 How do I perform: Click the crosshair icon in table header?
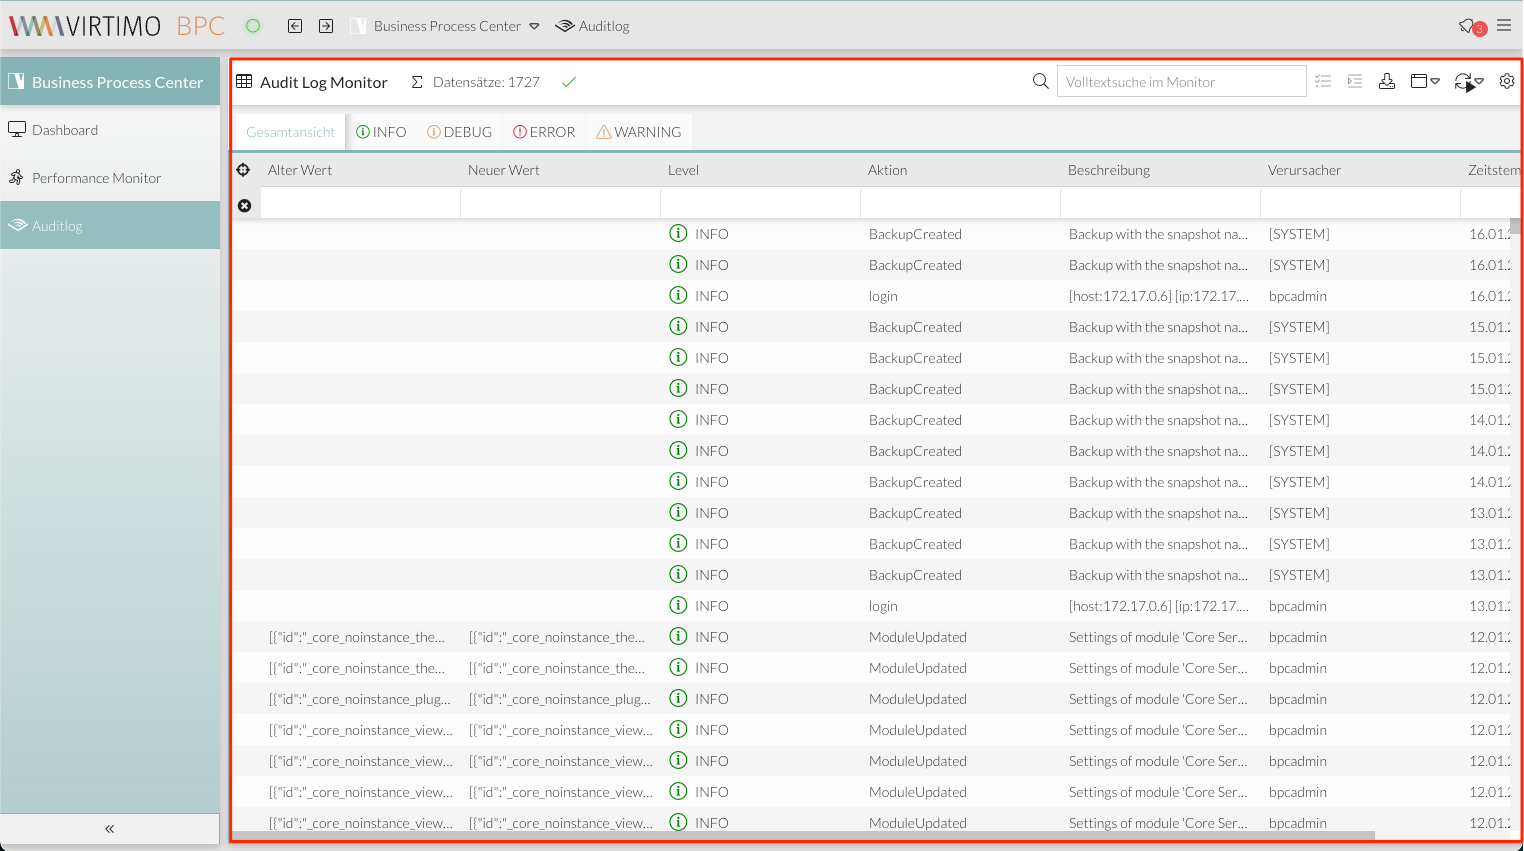click(x=243, y=170)
